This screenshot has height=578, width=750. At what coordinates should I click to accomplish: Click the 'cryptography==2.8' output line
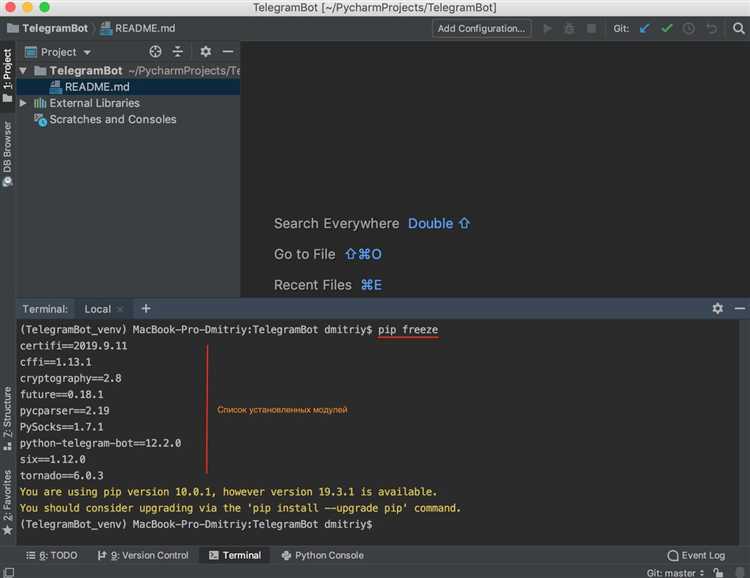pyautogui.click(x=71, y=378)
